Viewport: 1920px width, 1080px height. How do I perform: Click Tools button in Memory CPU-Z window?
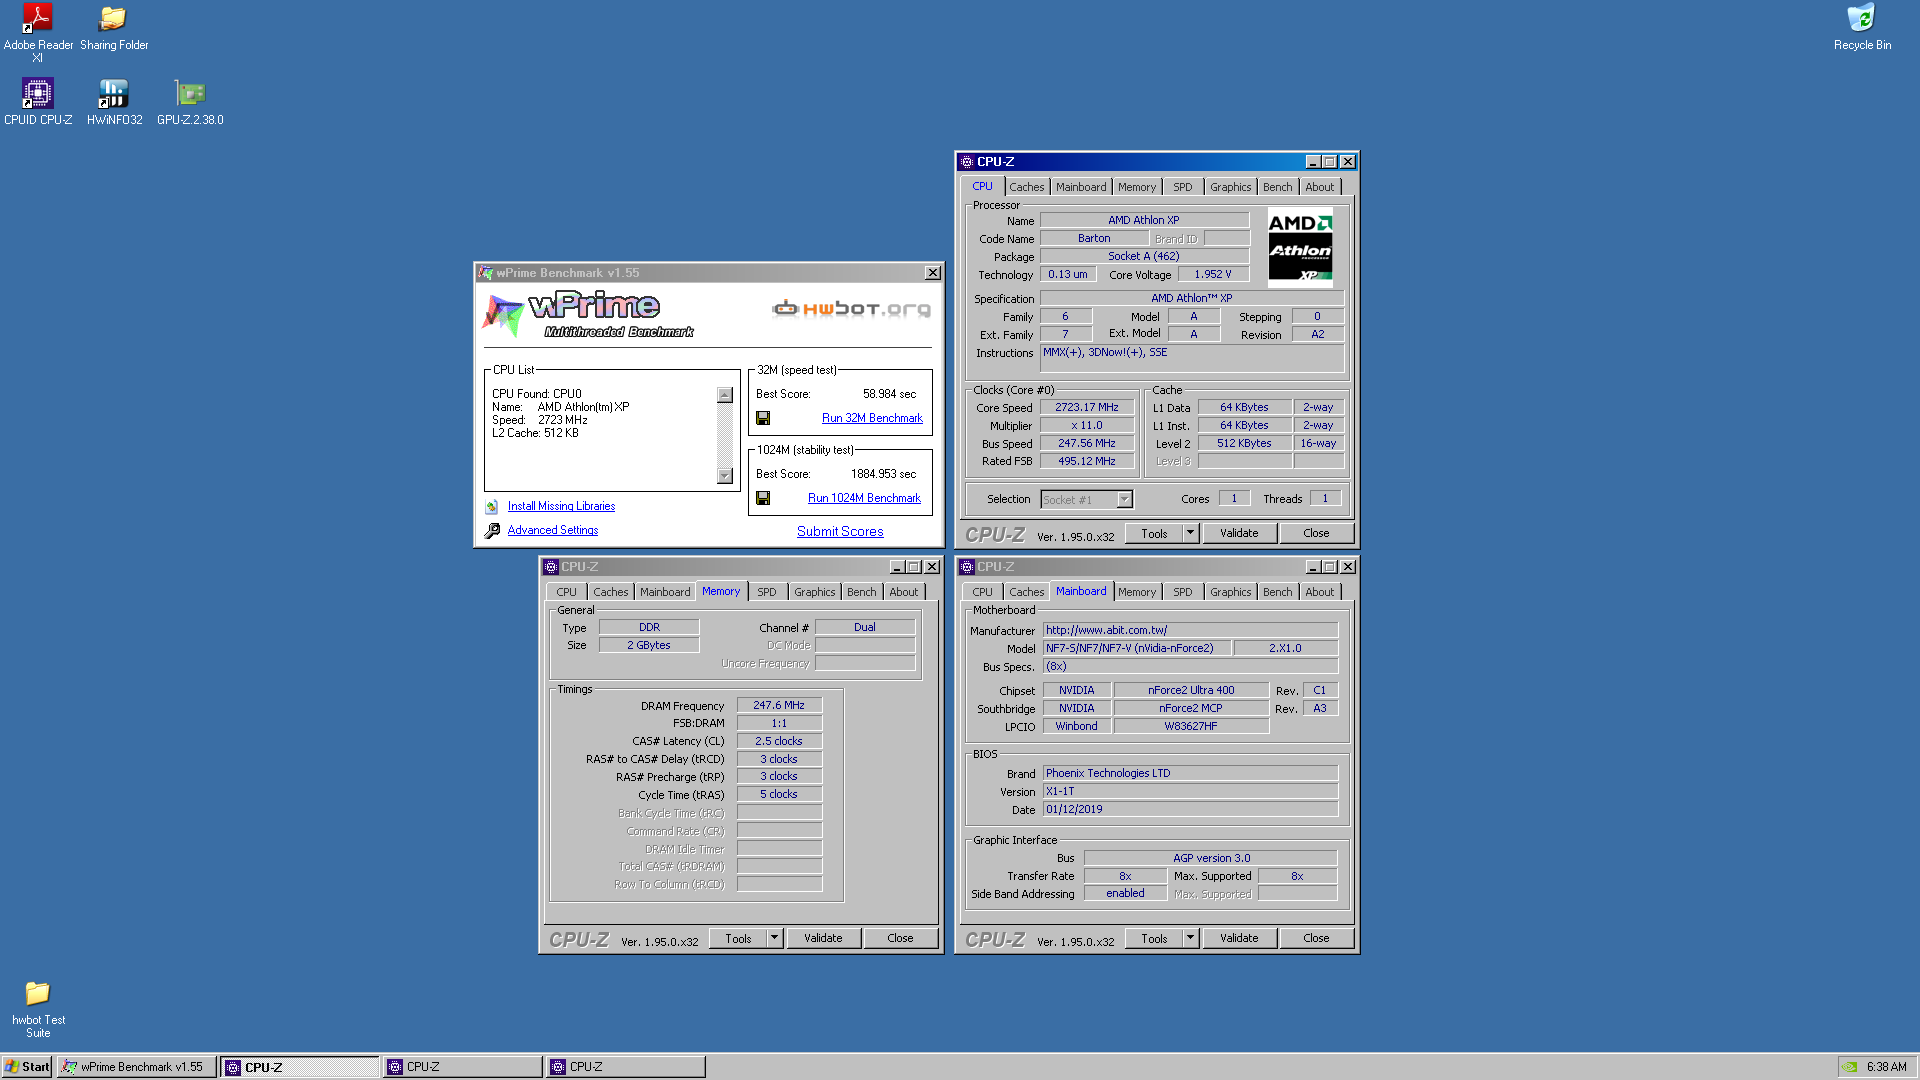coord(738,938)
